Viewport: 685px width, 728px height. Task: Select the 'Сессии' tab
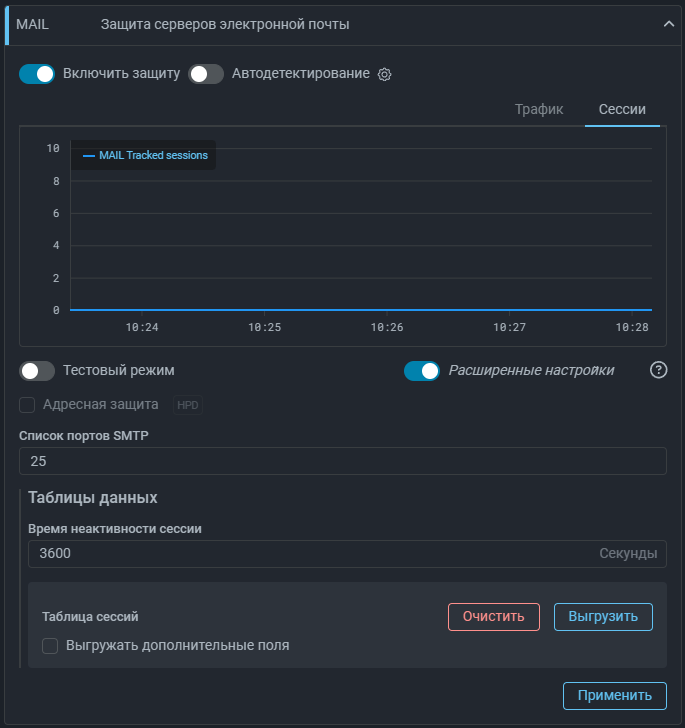pyautogui.click(x=622, y=109)
